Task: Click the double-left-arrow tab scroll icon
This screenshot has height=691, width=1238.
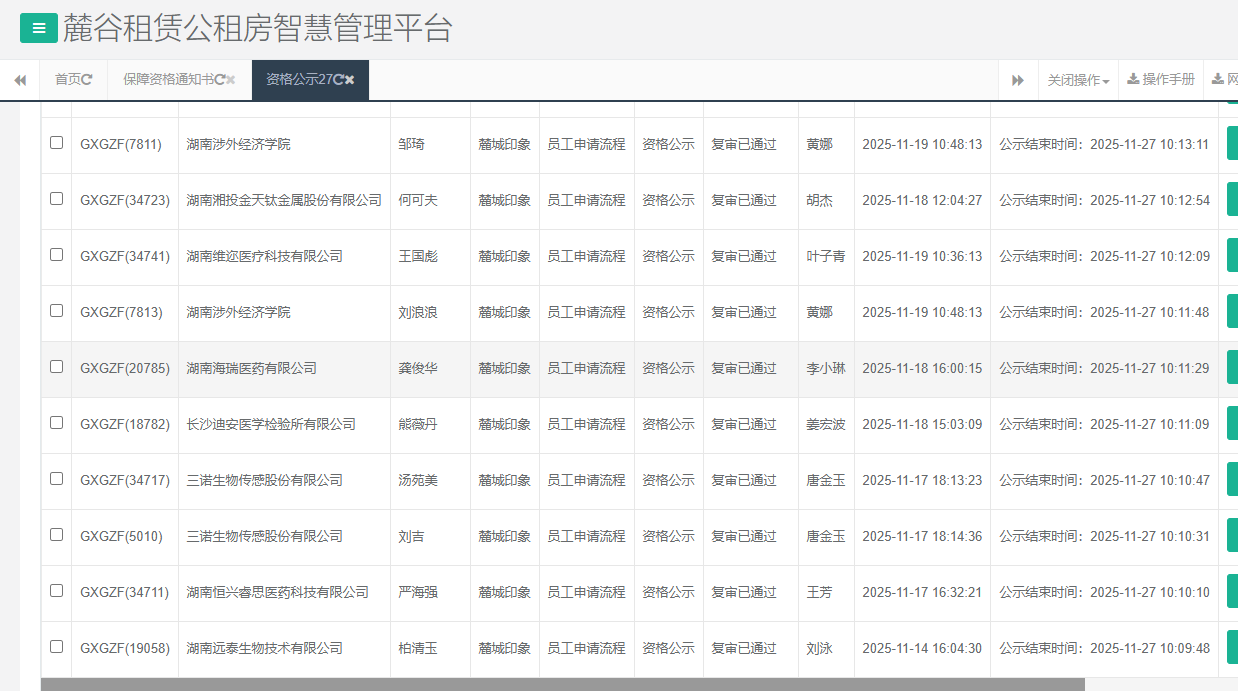Action: coord(20,79)
